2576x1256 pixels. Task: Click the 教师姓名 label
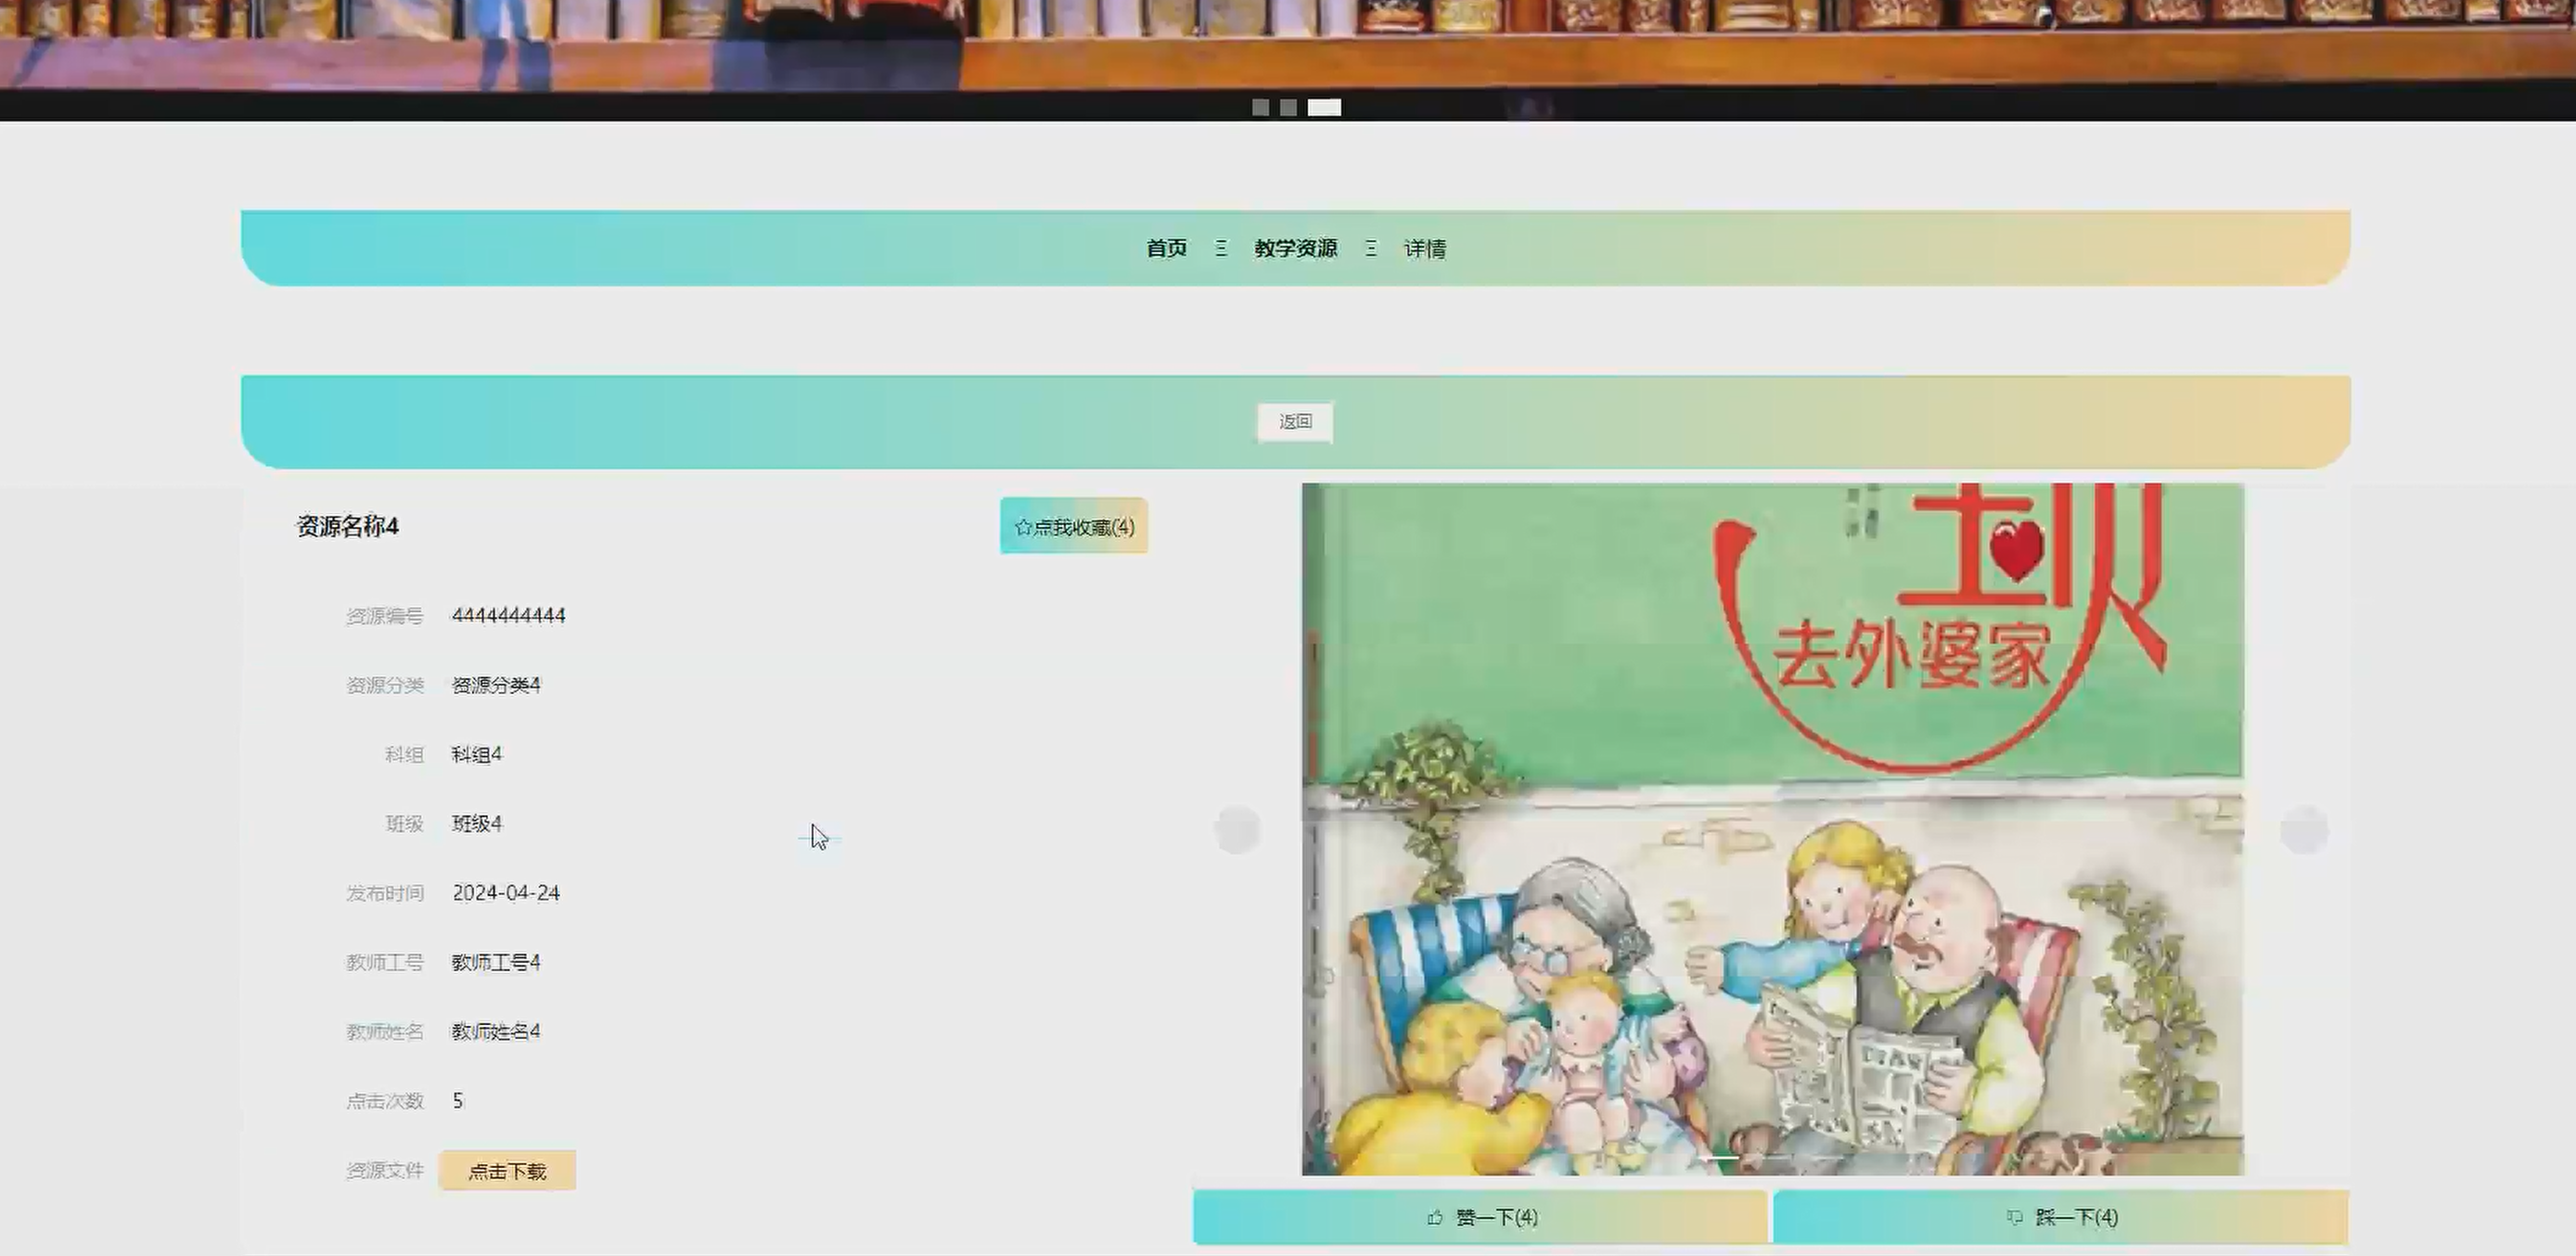(385, 1031)
